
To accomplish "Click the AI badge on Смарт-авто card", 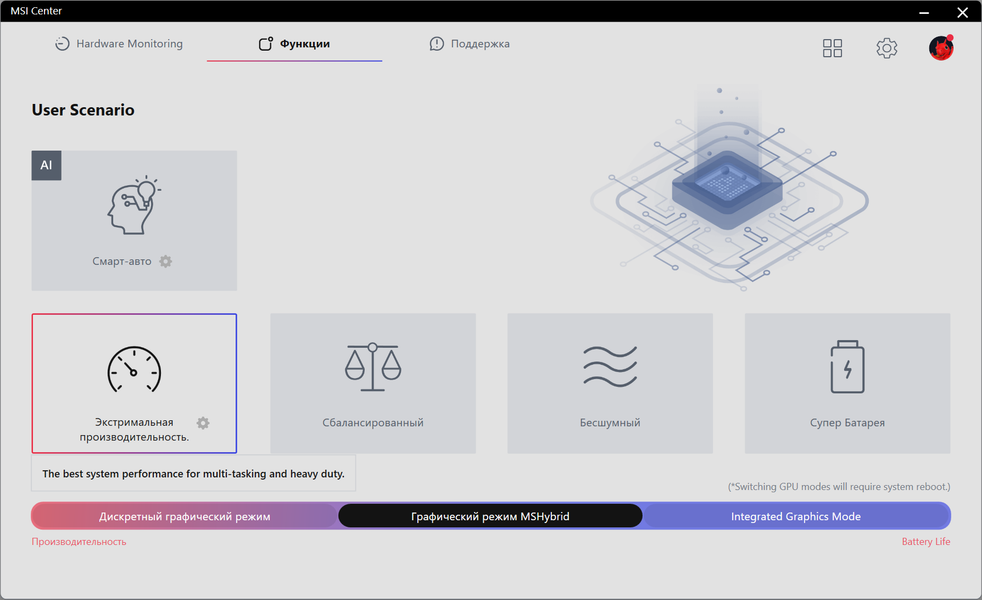I will coord(46,165).
